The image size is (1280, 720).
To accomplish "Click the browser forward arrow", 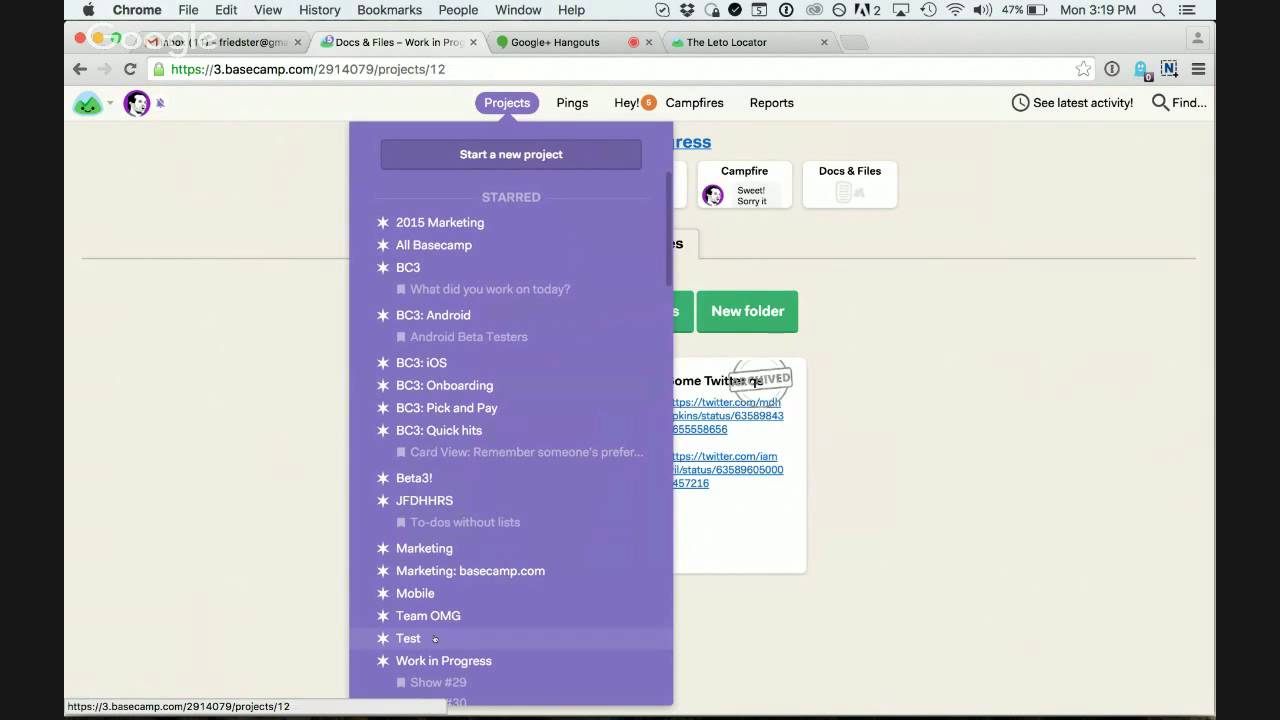I will point(104,69).
